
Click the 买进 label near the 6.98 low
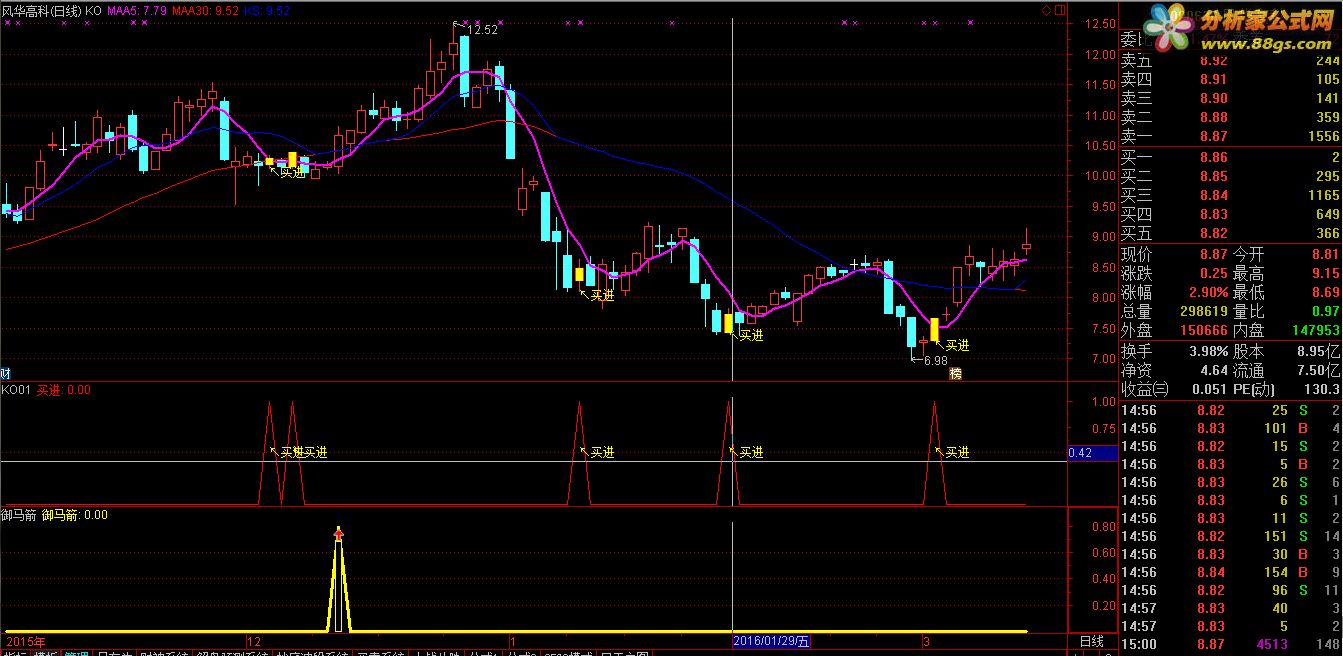957,346
